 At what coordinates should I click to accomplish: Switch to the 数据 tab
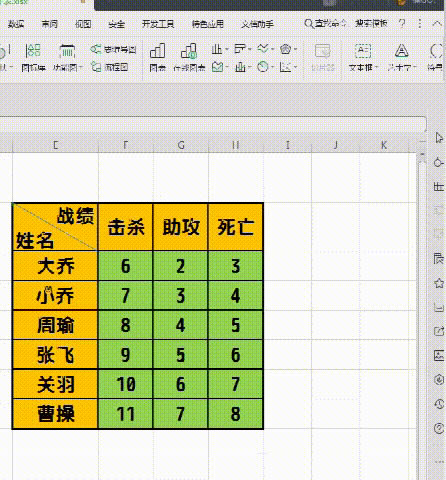click(x=16, y=24)
